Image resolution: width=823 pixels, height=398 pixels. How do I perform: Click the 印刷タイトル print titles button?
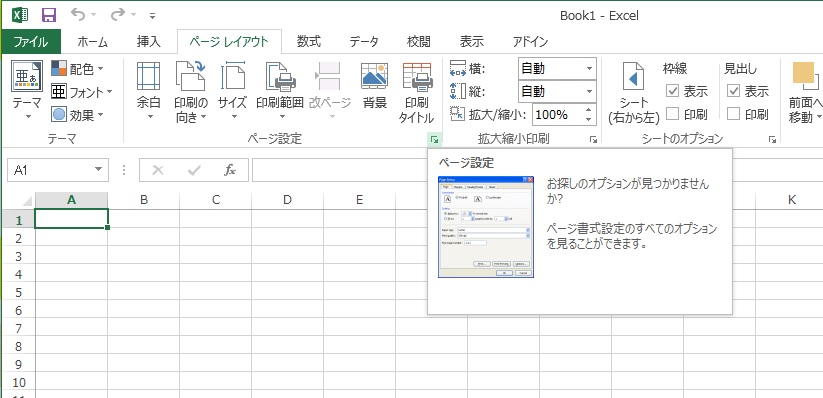point(417,91)
